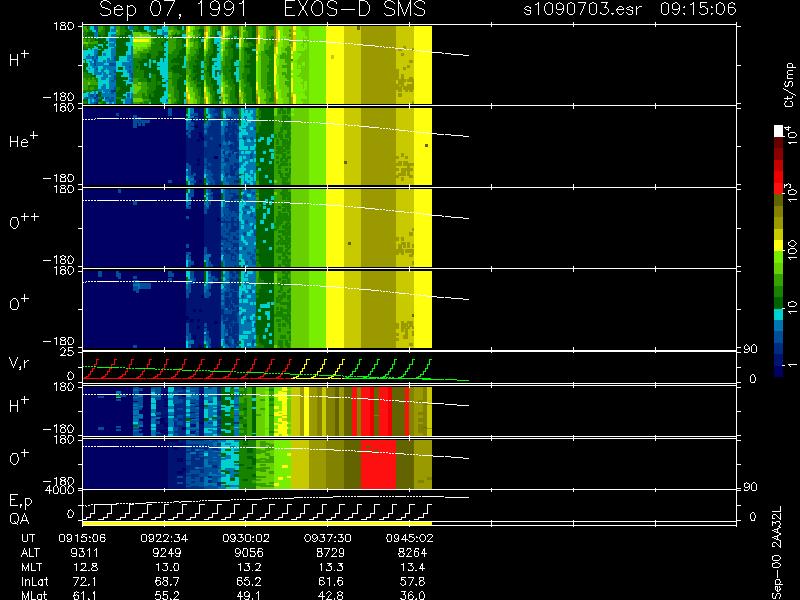This screenshot has width=800, height=600.
Task: Click the O+ label just above E,p
Action: coord(19,457)
